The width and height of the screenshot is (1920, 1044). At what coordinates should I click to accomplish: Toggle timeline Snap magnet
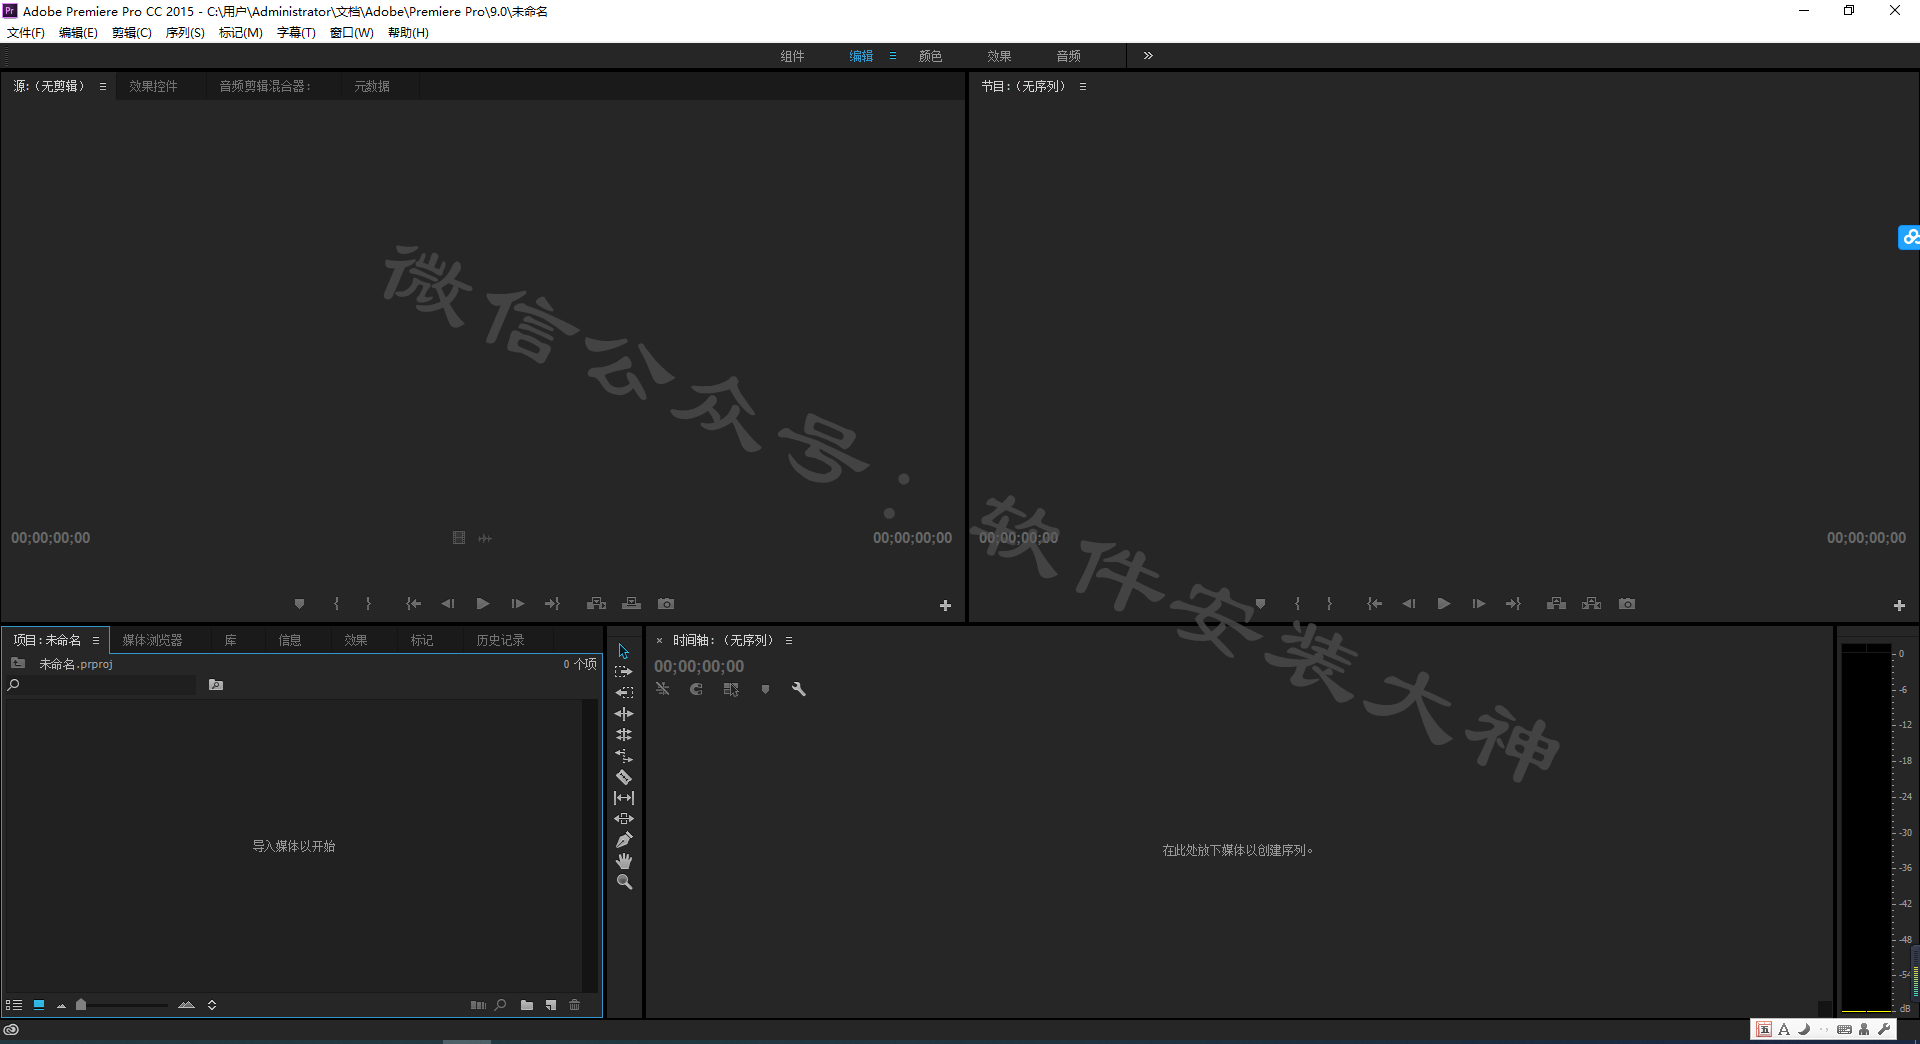click(697, 689)
